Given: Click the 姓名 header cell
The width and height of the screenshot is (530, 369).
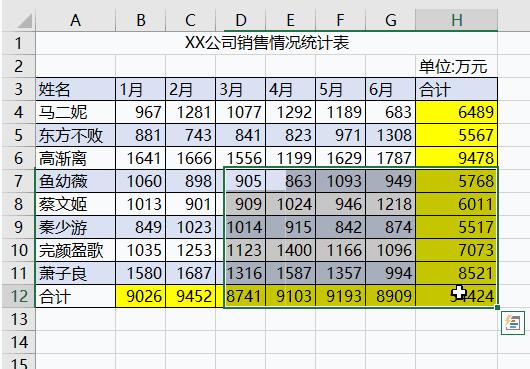Looking at the screenshot, I should 75,89.
